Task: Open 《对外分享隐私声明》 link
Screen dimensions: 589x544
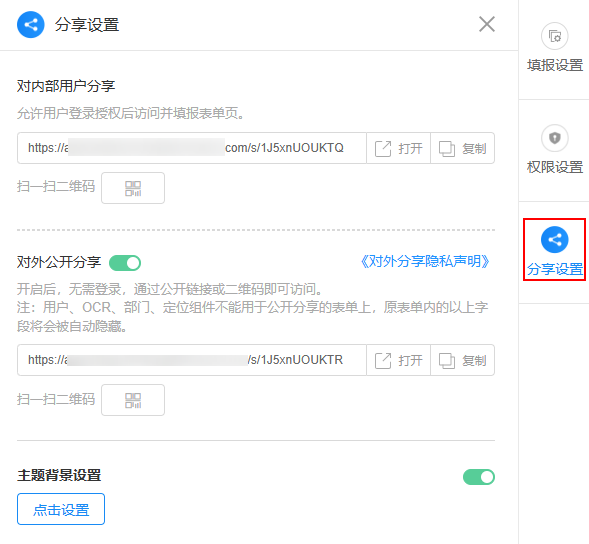Action: pos(425,261)
